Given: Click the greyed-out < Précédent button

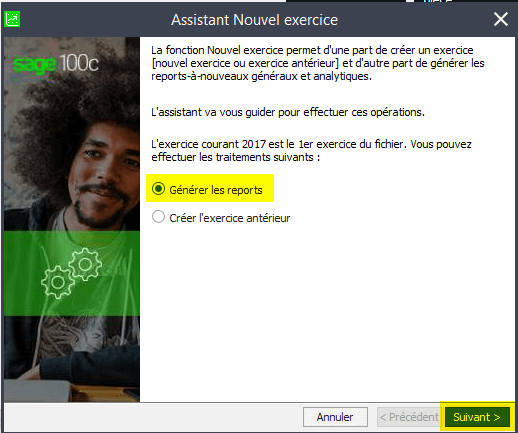Looking at the screenshot, I should (x=409, y=417).
